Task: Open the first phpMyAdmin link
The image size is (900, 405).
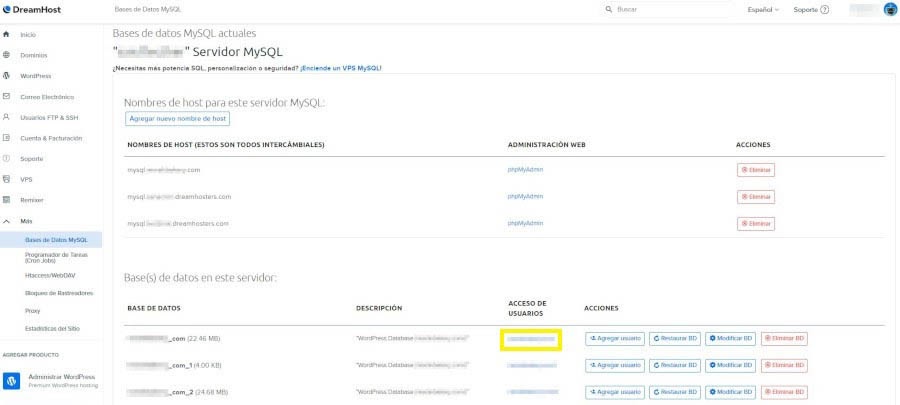Action: tap(525, 170)
